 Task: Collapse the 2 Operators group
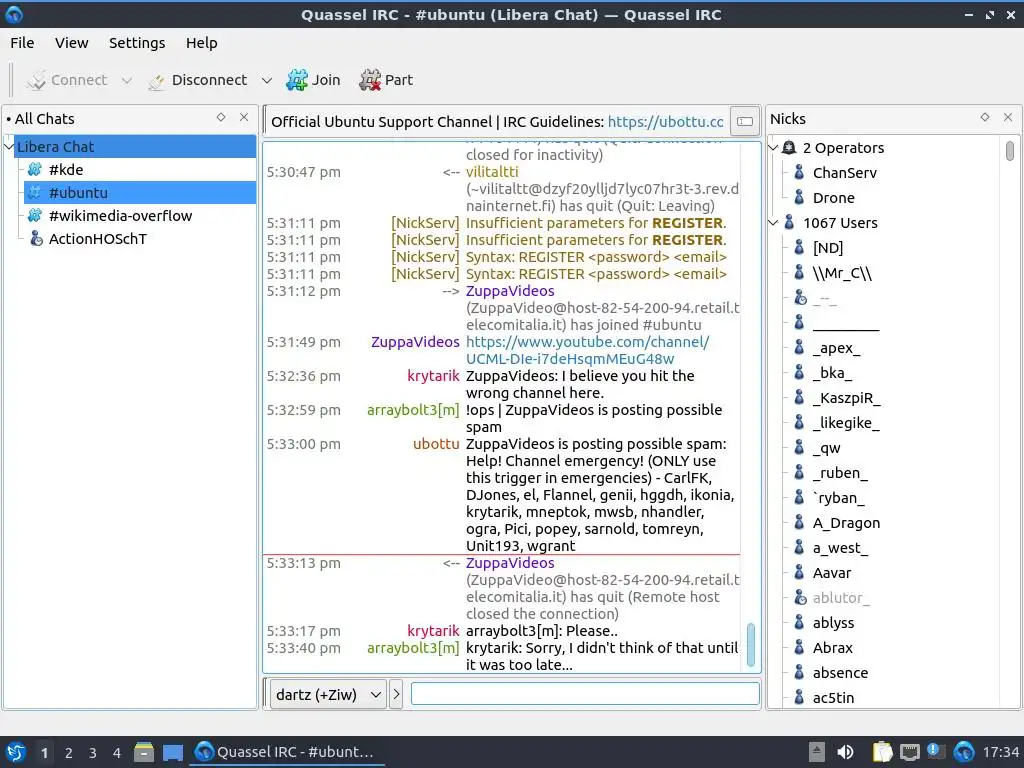click(774, 148)
